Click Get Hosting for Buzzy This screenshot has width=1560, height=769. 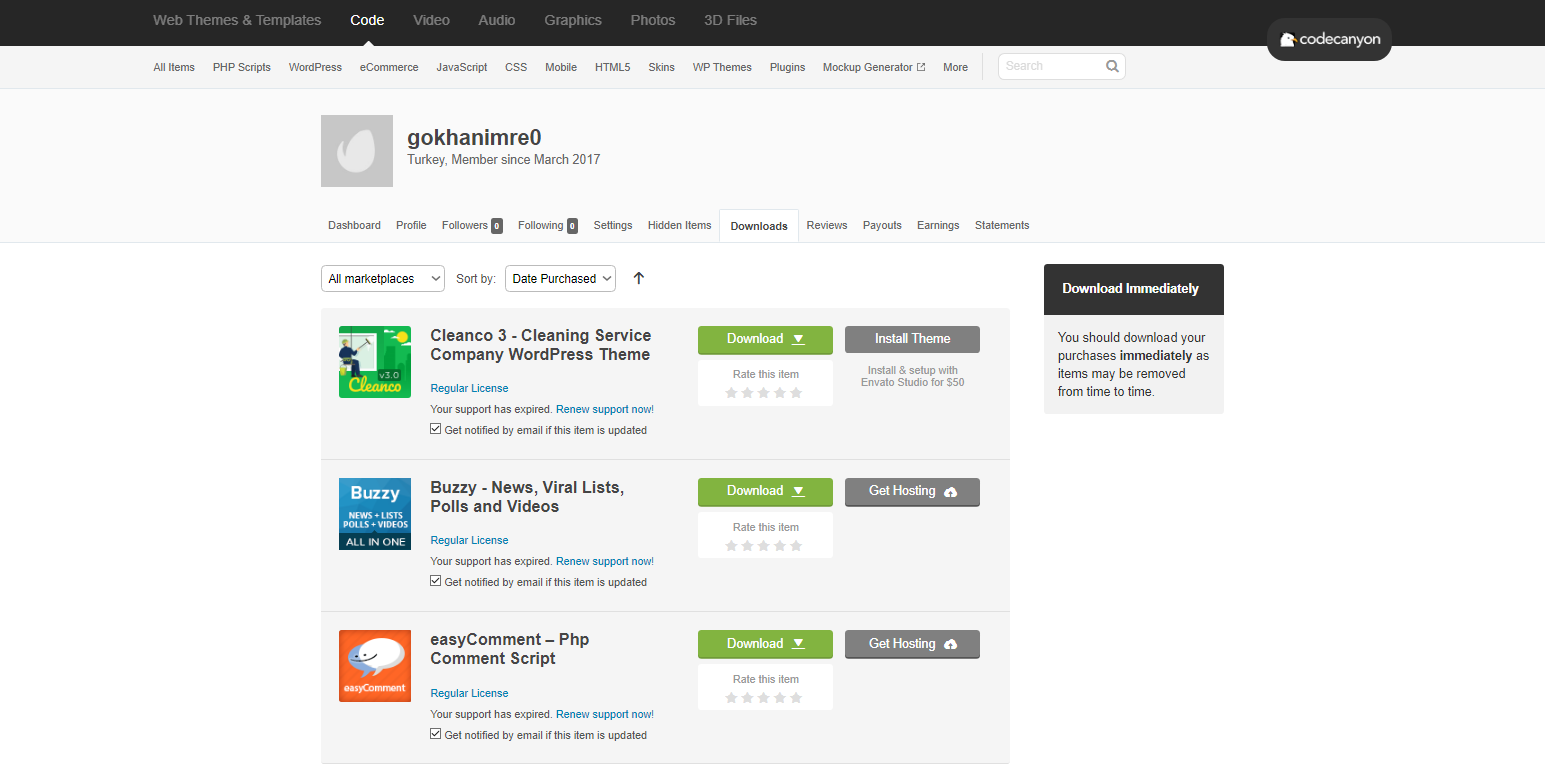(912, 491)
